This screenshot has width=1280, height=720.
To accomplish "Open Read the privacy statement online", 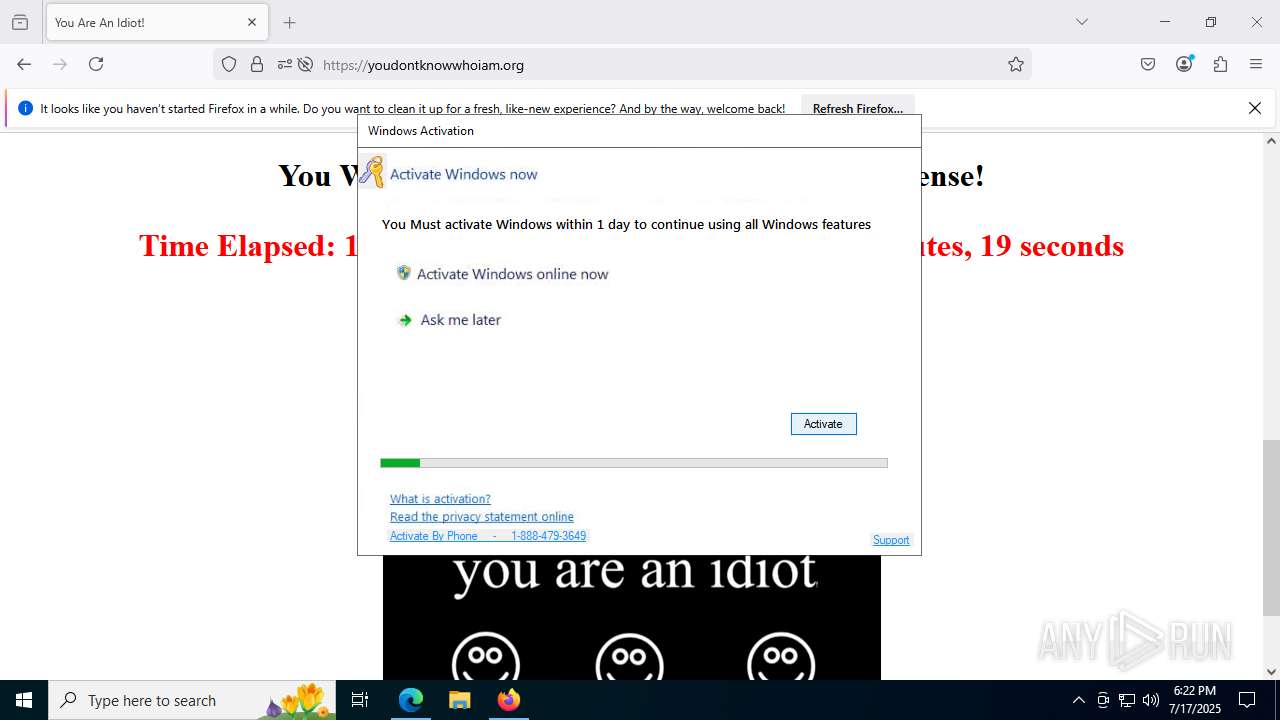I will [x=482, y=517].
